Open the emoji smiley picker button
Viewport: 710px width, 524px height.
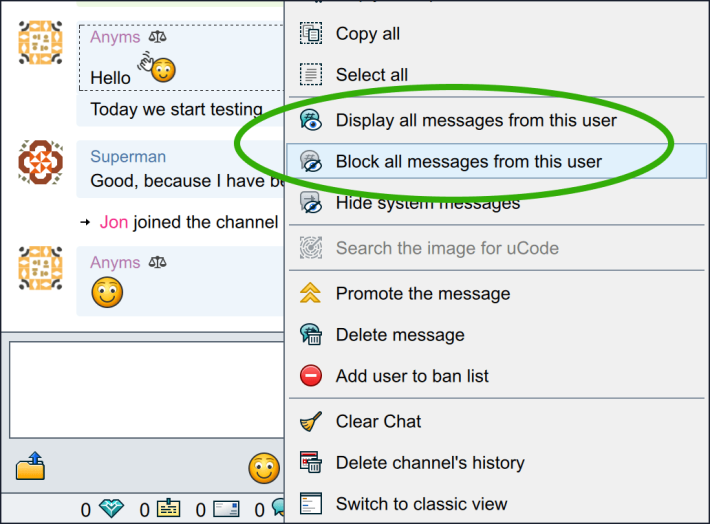(264, 468)
